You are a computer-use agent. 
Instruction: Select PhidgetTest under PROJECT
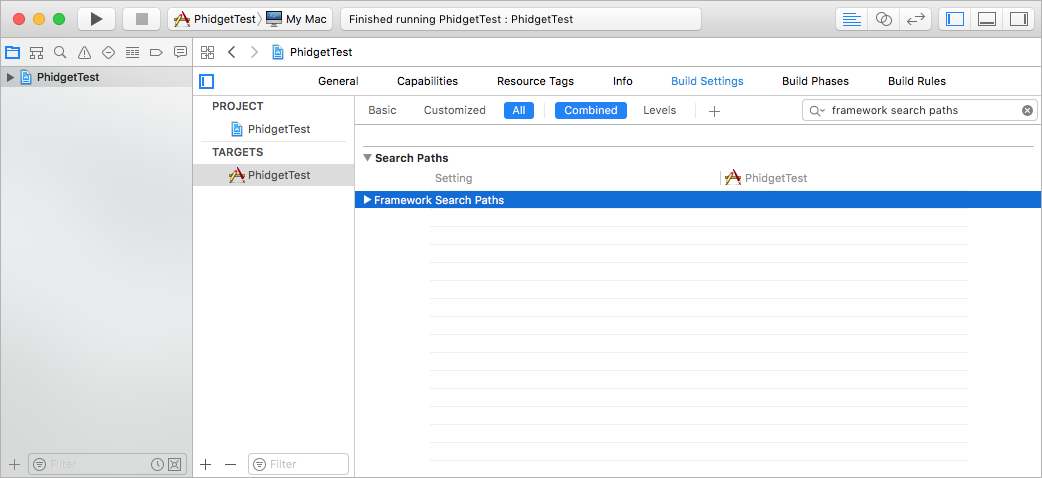point(270,129)
